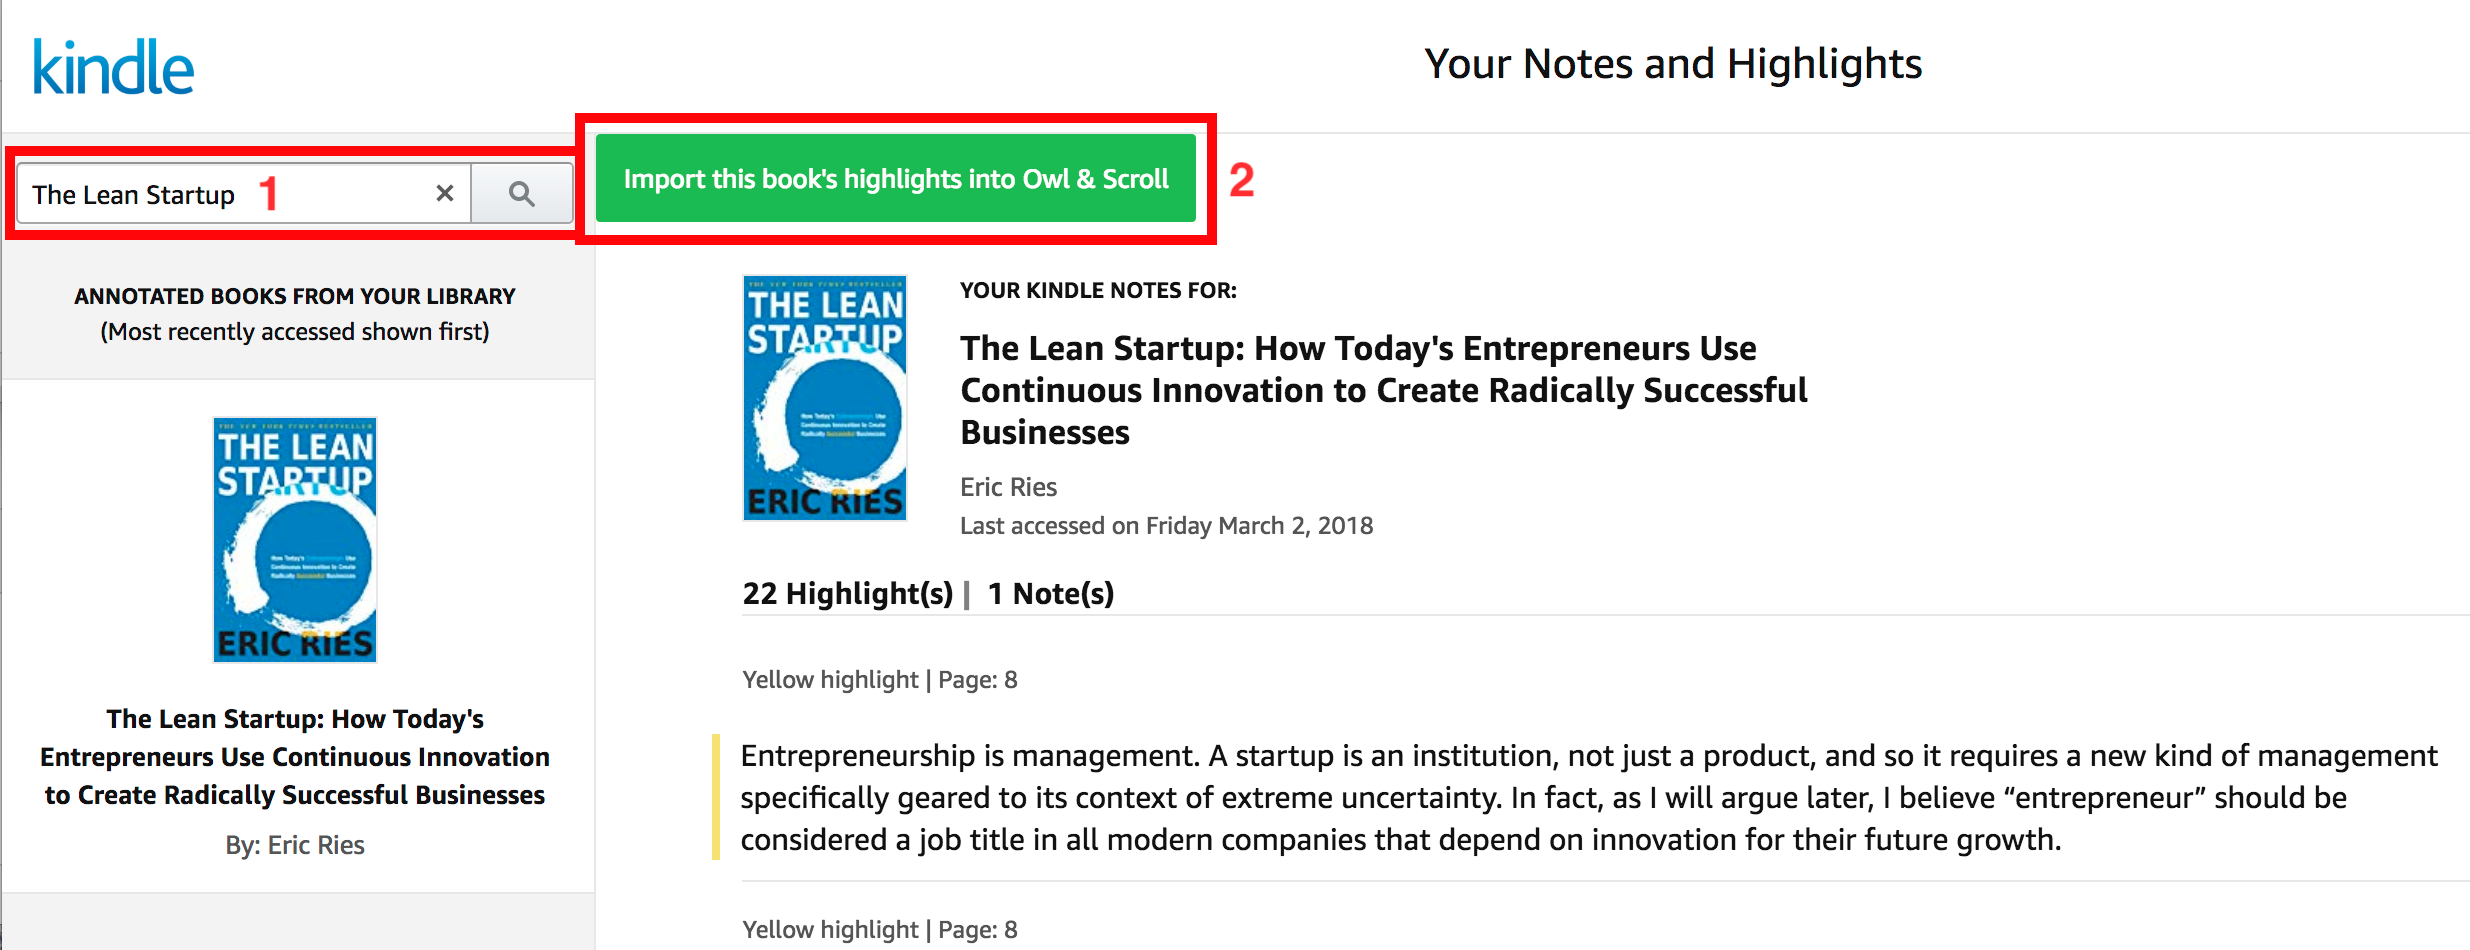
Task: Click the large Lean Startup cover thumbnail
Action: click(x=825, y=398)
